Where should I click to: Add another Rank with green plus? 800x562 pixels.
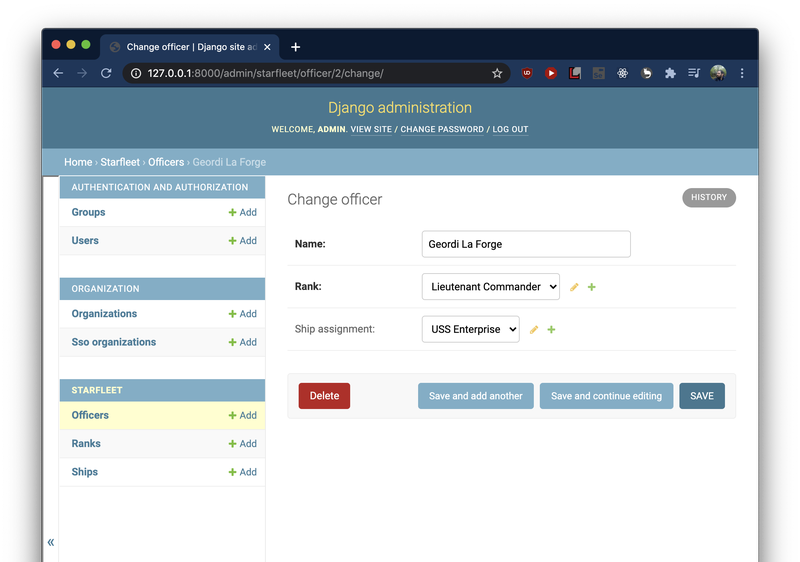pos(592,287)
